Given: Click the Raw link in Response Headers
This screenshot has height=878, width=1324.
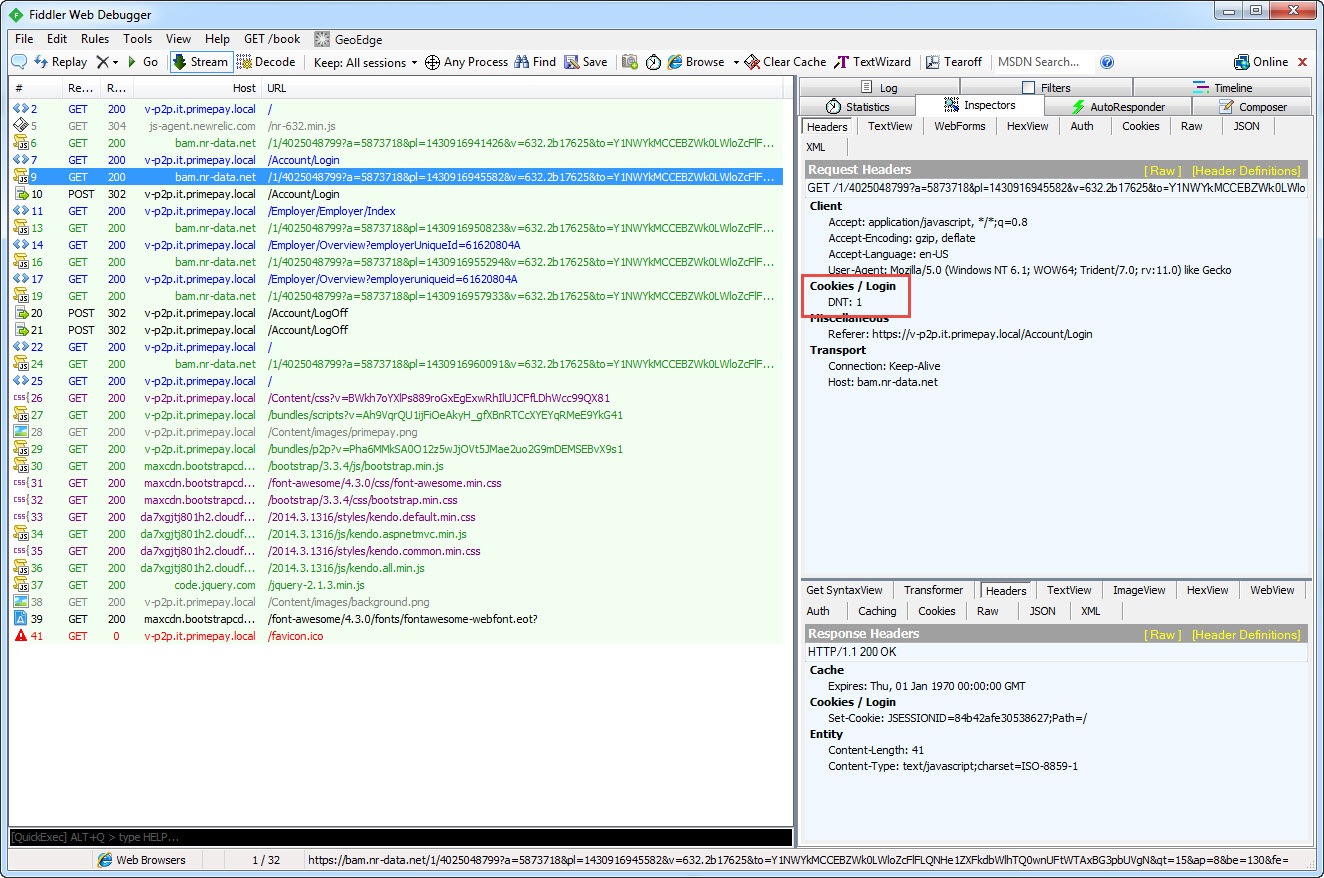Looking at the screenshot, I should point(1162,635).
